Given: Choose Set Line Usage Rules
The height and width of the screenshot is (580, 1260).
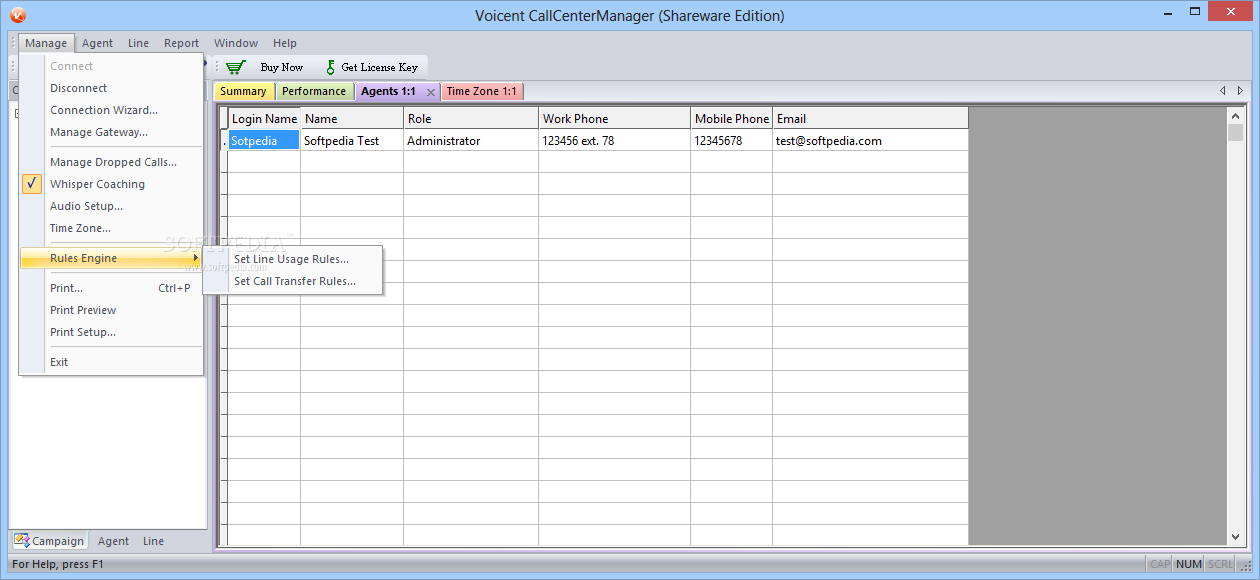Looking at the screenshot, I should pyautogui.click(x=292, y=259).
